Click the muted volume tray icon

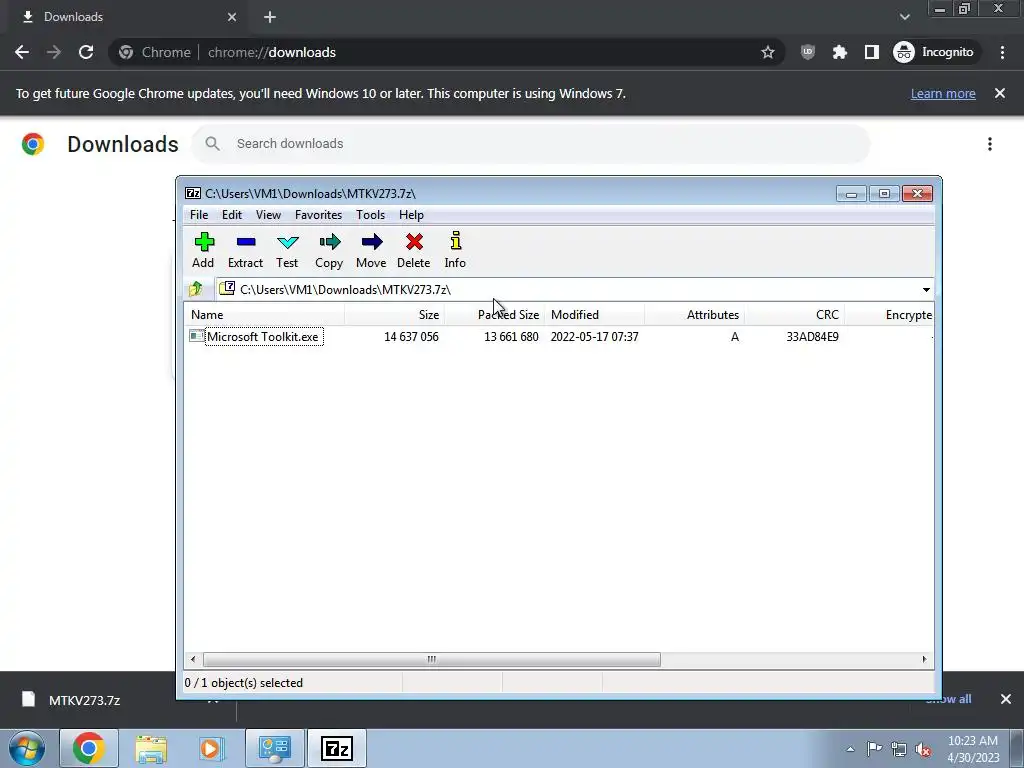tap(923, 749)
